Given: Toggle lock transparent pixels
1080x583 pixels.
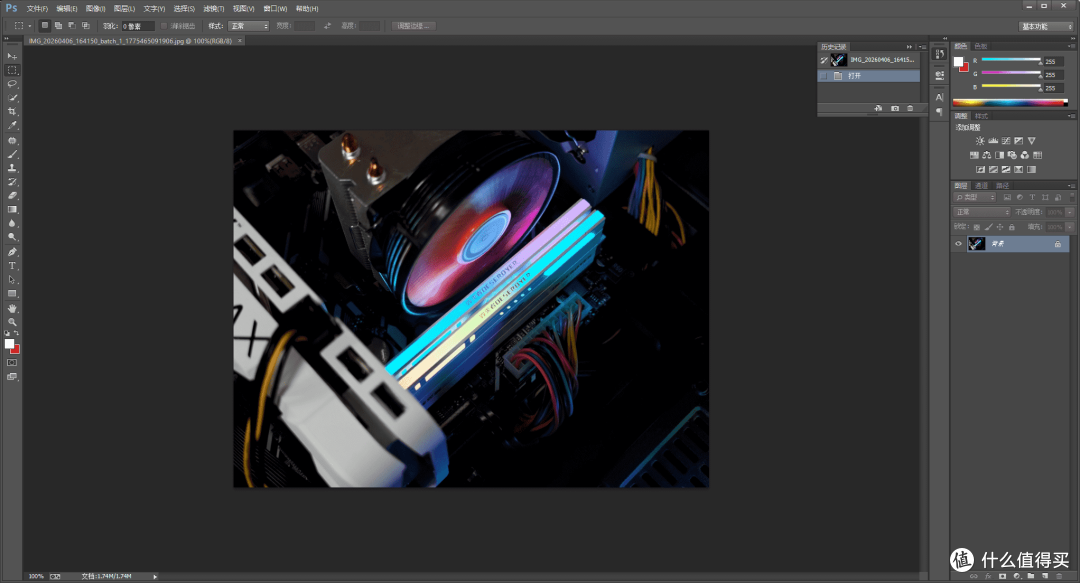Looking at the screenshot, I should point(977,227).
